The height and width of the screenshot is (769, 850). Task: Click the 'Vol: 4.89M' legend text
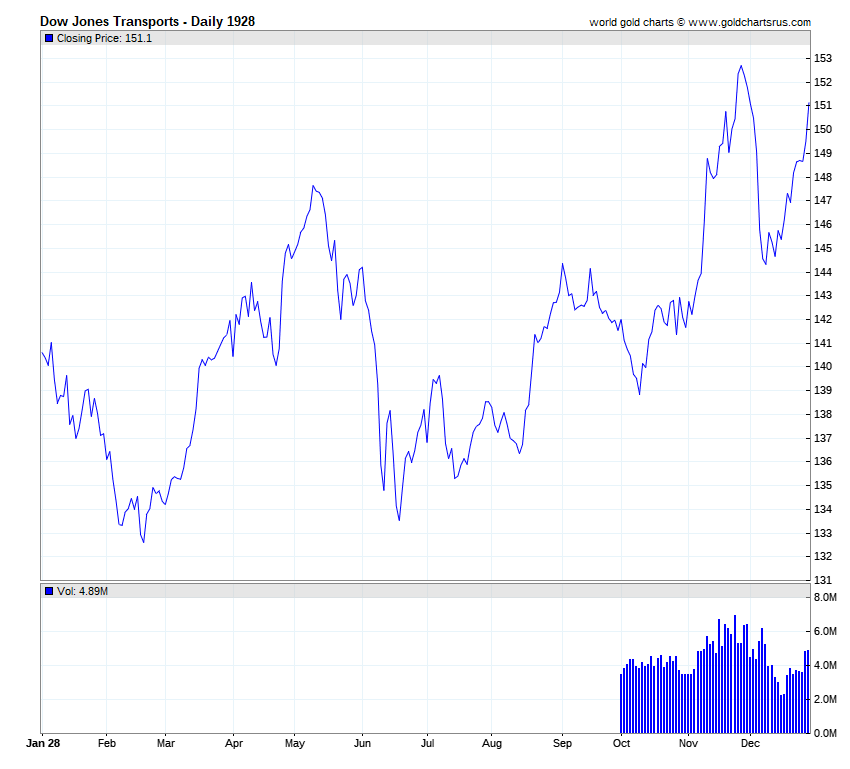tap(82, 591)
